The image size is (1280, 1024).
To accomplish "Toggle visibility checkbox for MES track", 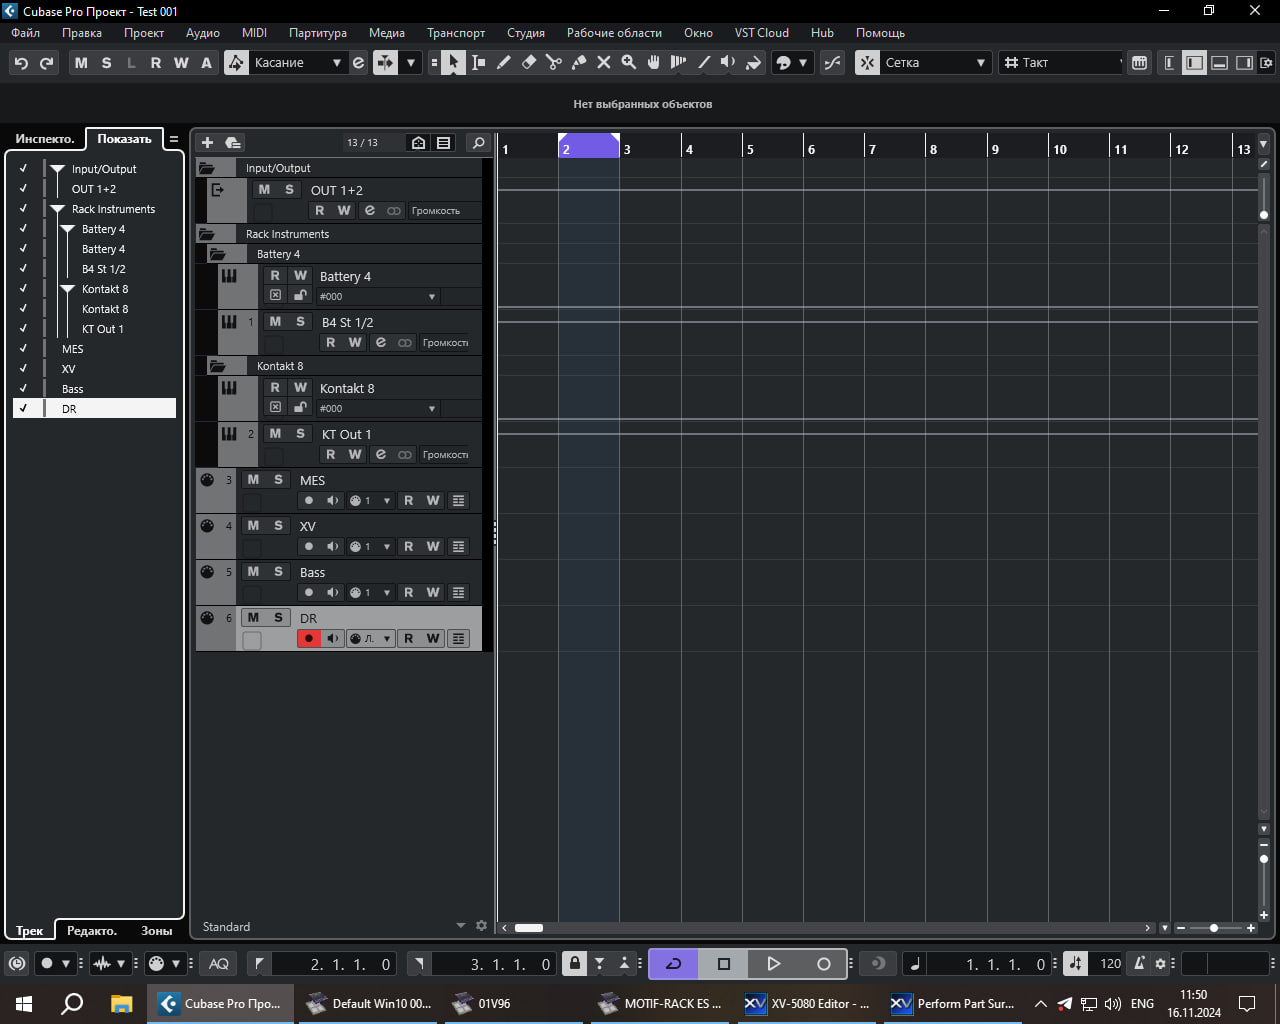I will pos(23,349).
